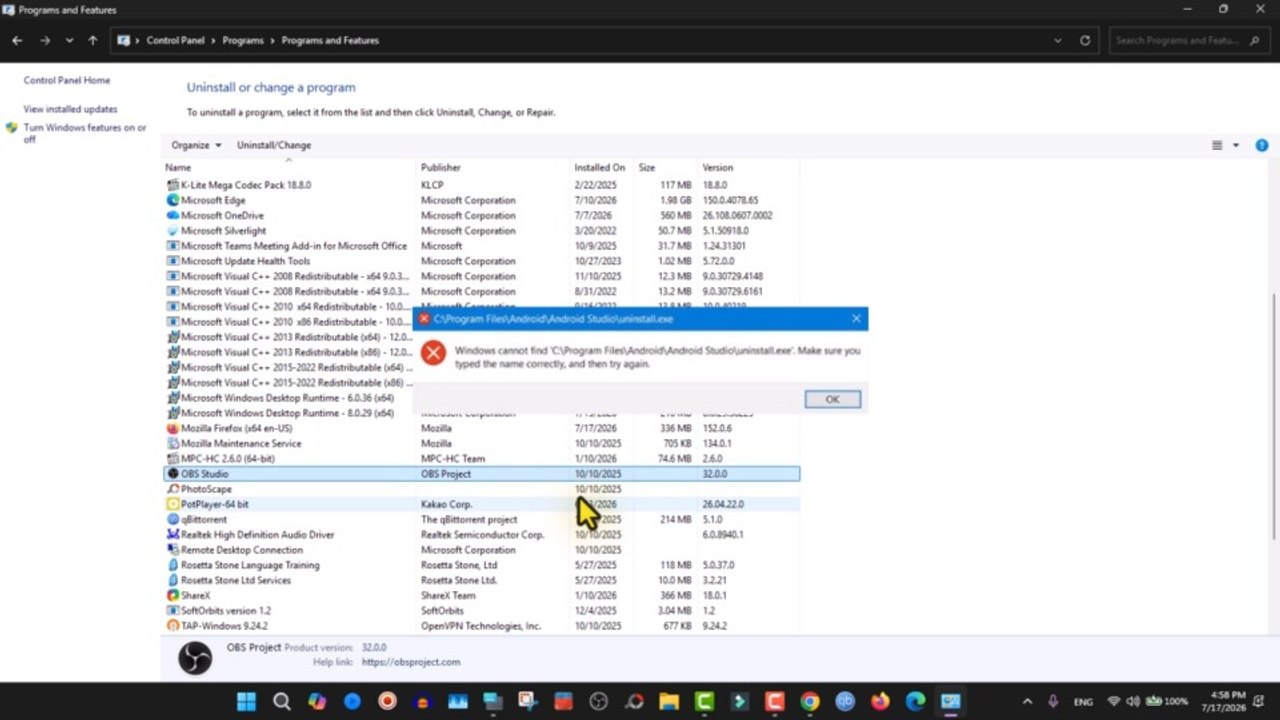Screen dimensions: 1280x720
Task: Open the Windows Start menu
Action: pyautogui.click(x=246, y=702)
